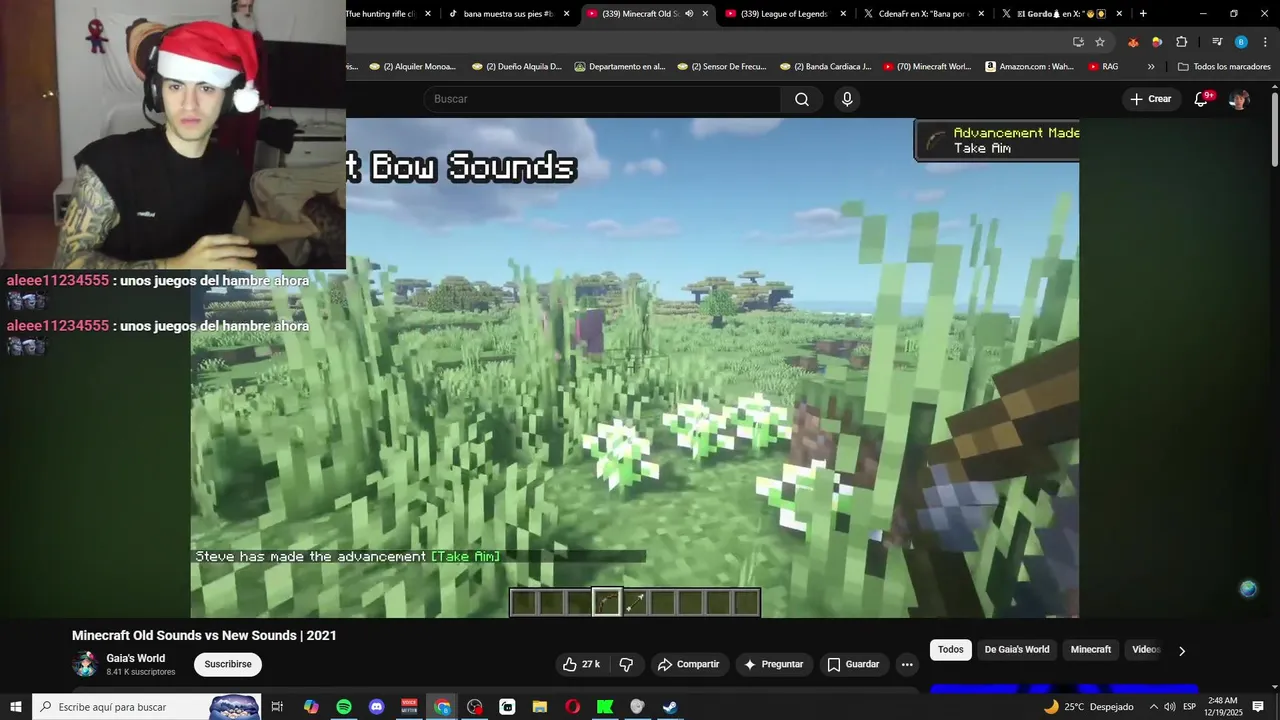
Task: Show next filter chips with arrow
Action: click(x=1182, y=651)
